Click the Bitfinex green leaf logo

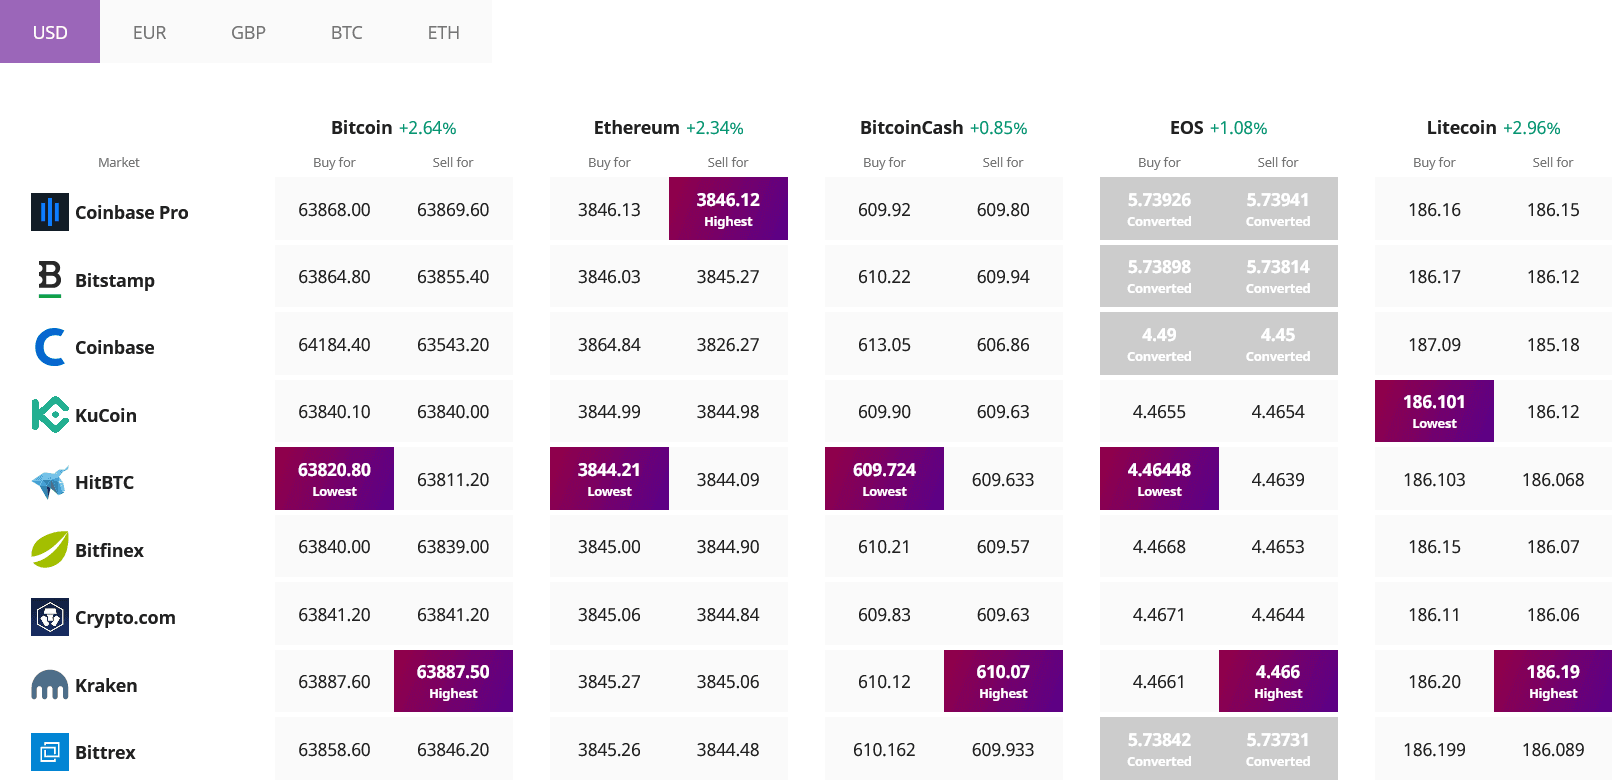click(x=50, y=550)
